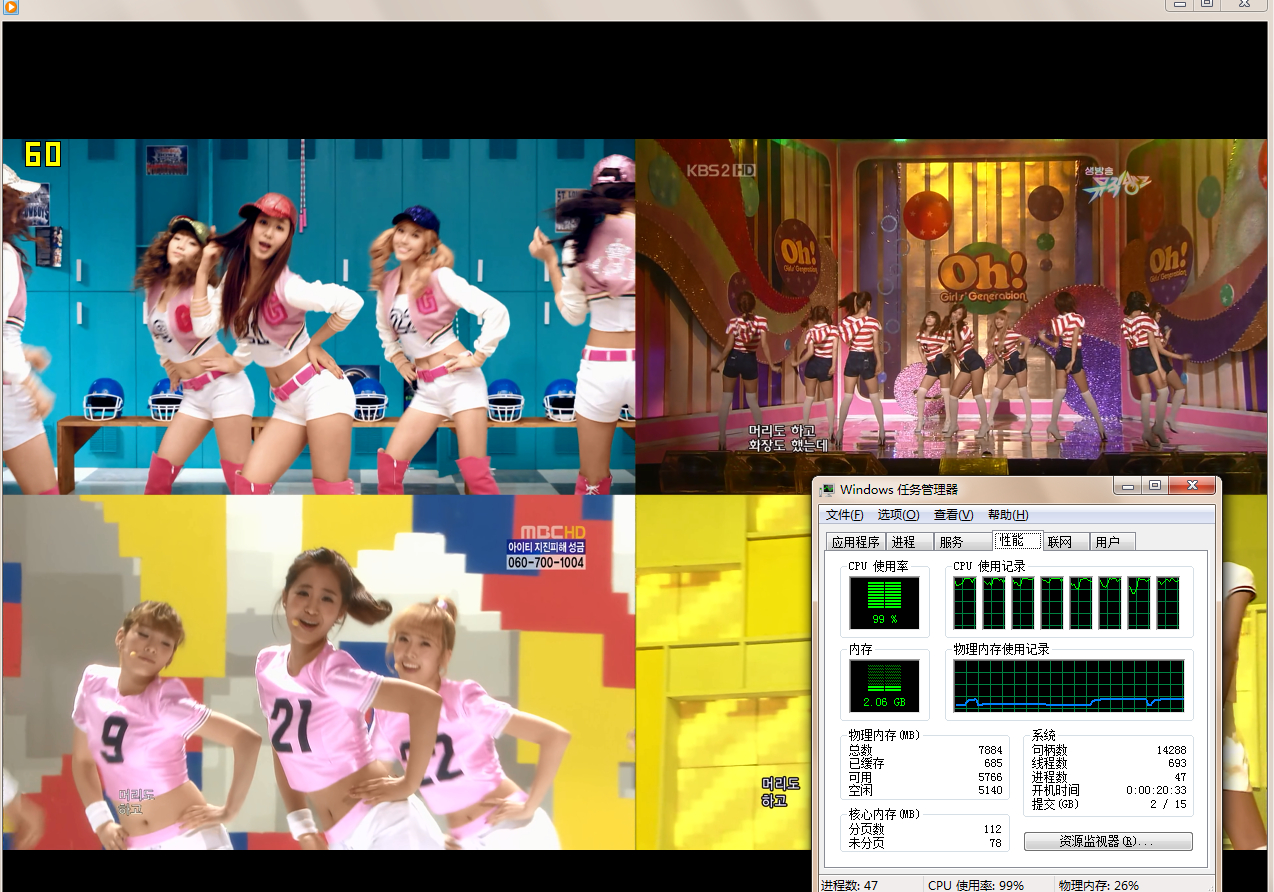This screenshot has height=892, width=1274.
Task: Click the "物理内存(MB)" group label
Action: 884,735
